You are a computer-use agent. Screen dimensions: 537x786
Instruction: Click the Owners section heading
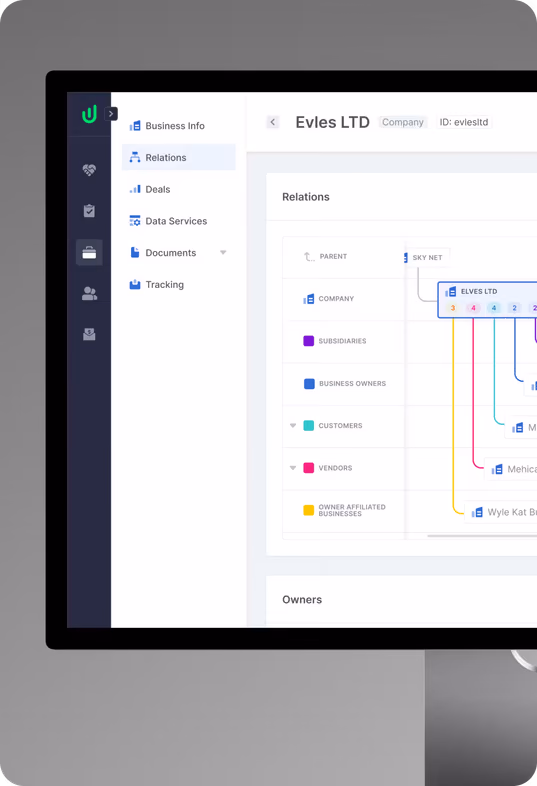click(302, 600)
